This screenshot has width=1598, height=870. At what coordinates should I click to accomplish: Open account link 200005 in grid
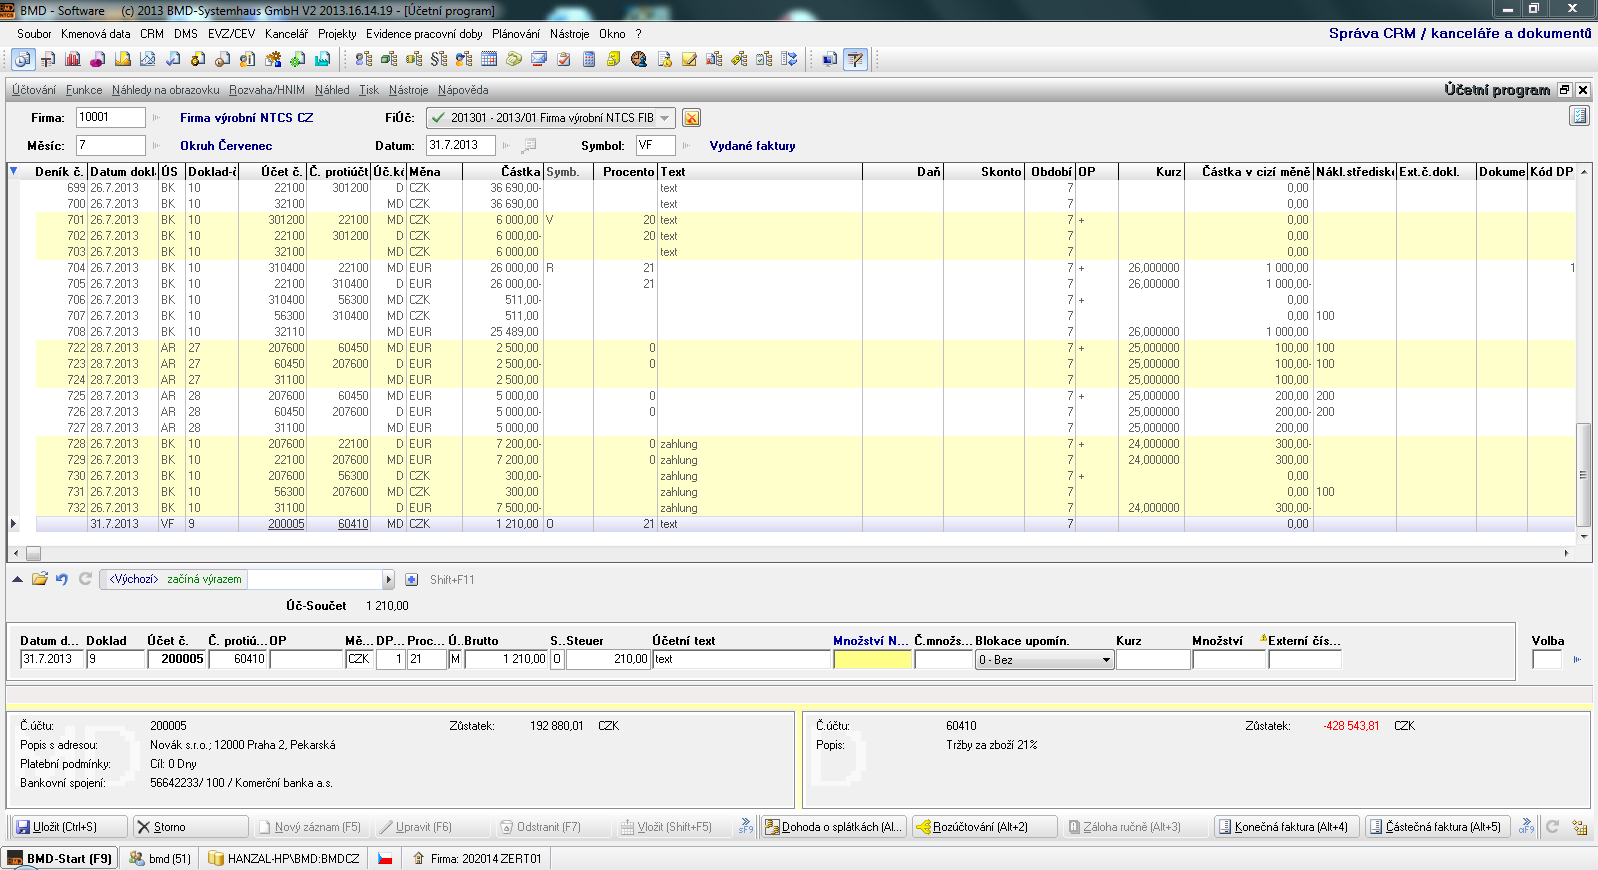[x=286, y=524]
